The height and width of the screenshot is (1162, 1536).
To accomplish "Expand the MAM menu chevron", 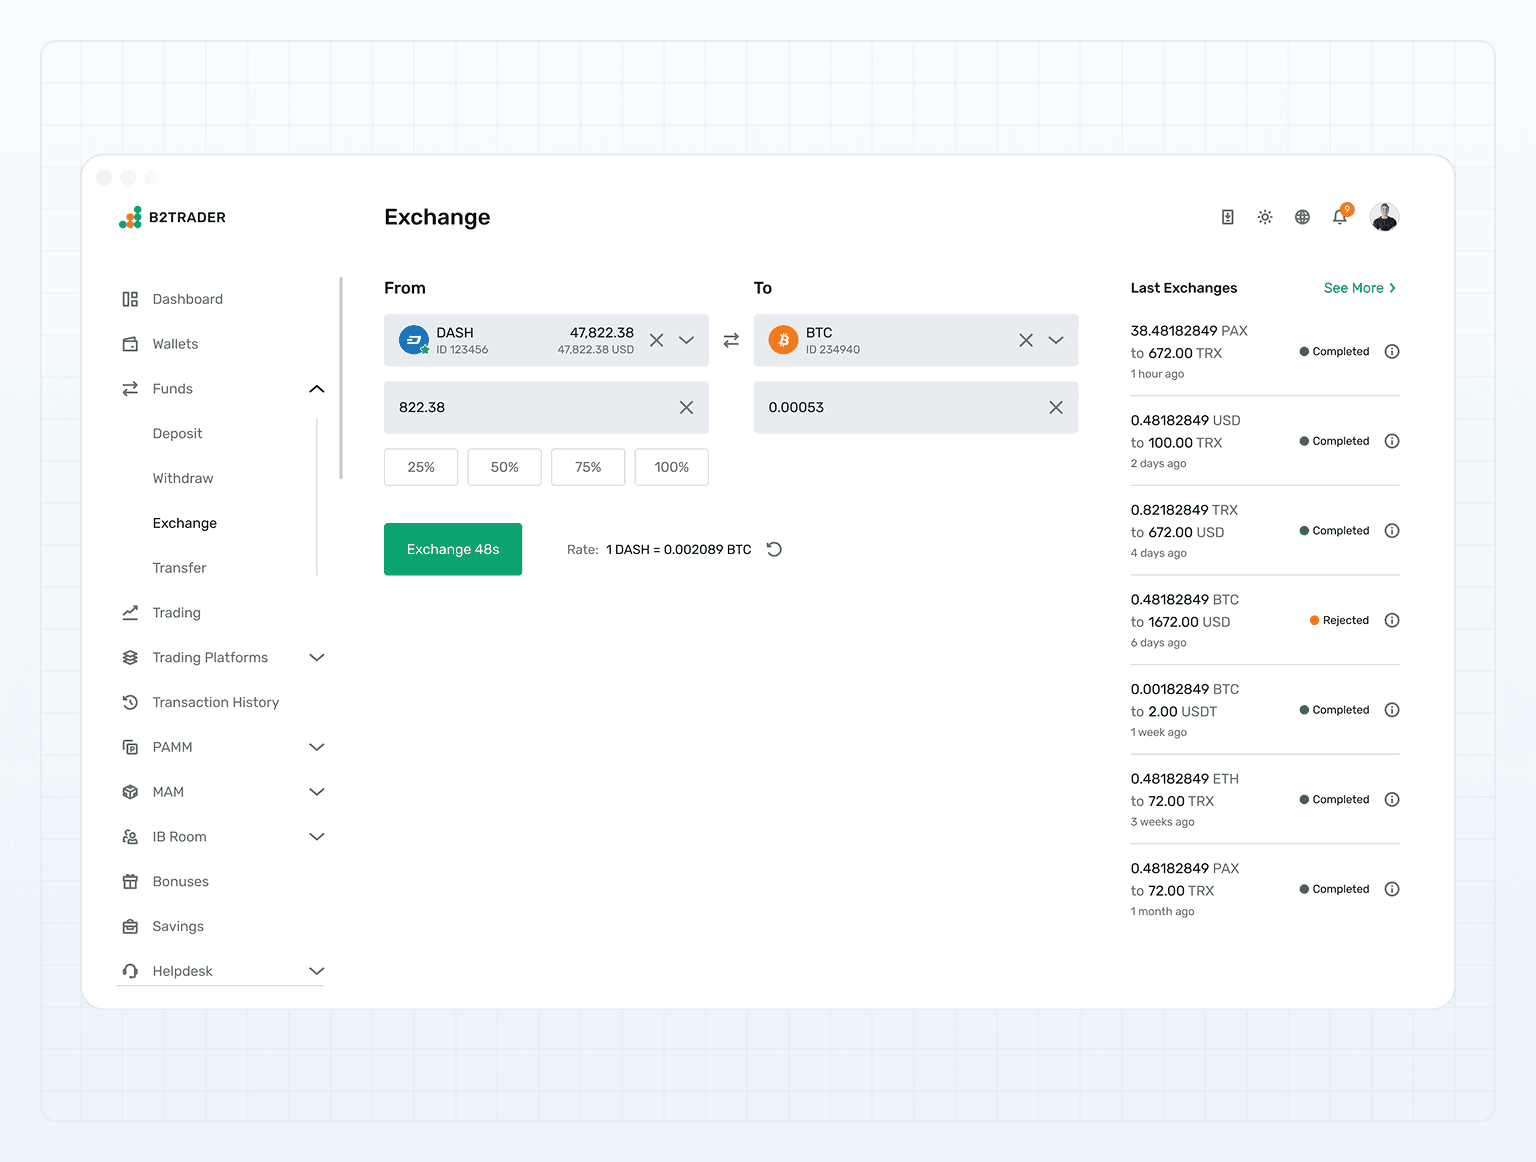I will [x=317, y=792].
